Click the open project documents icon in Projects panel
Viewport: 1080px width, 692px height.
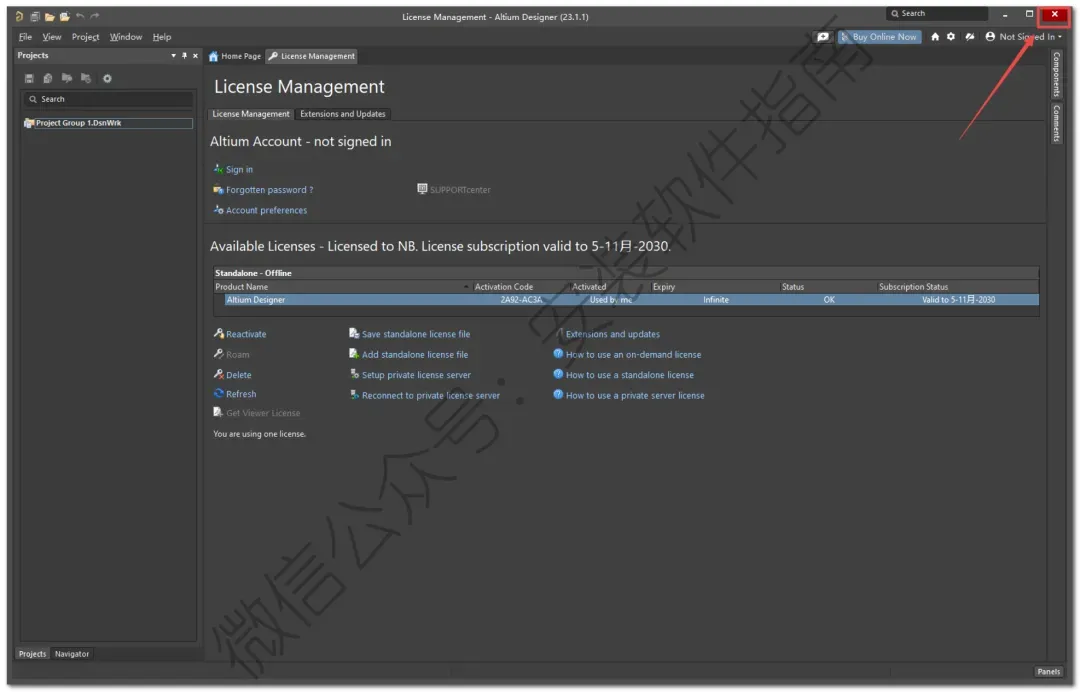point(67,78)
